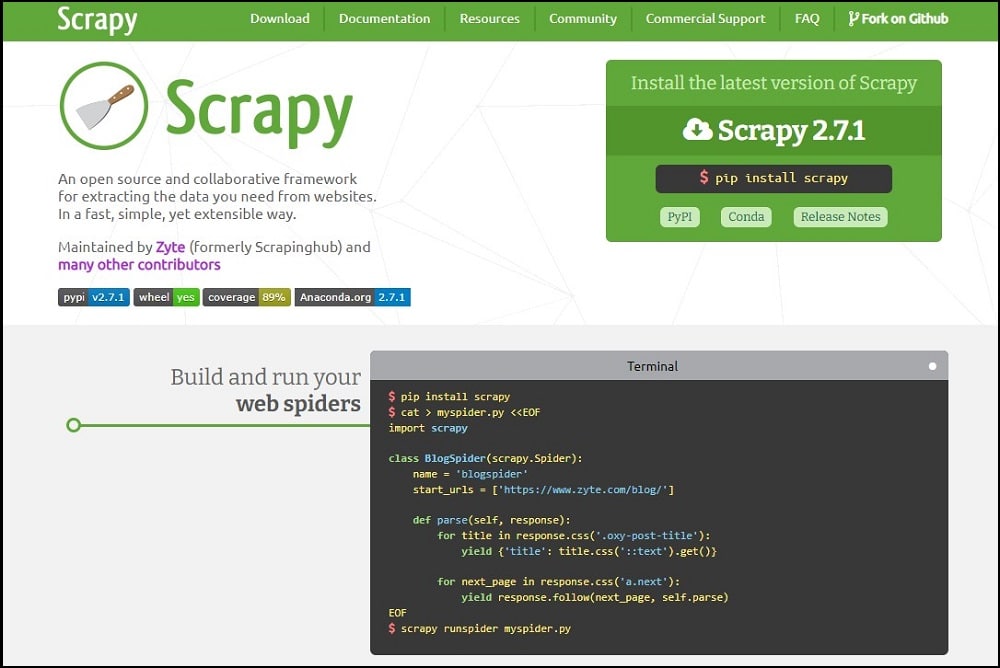Click 'def parse(self, response):' code line
Screen dimensions: 1000x668
(x=492, y=520)
